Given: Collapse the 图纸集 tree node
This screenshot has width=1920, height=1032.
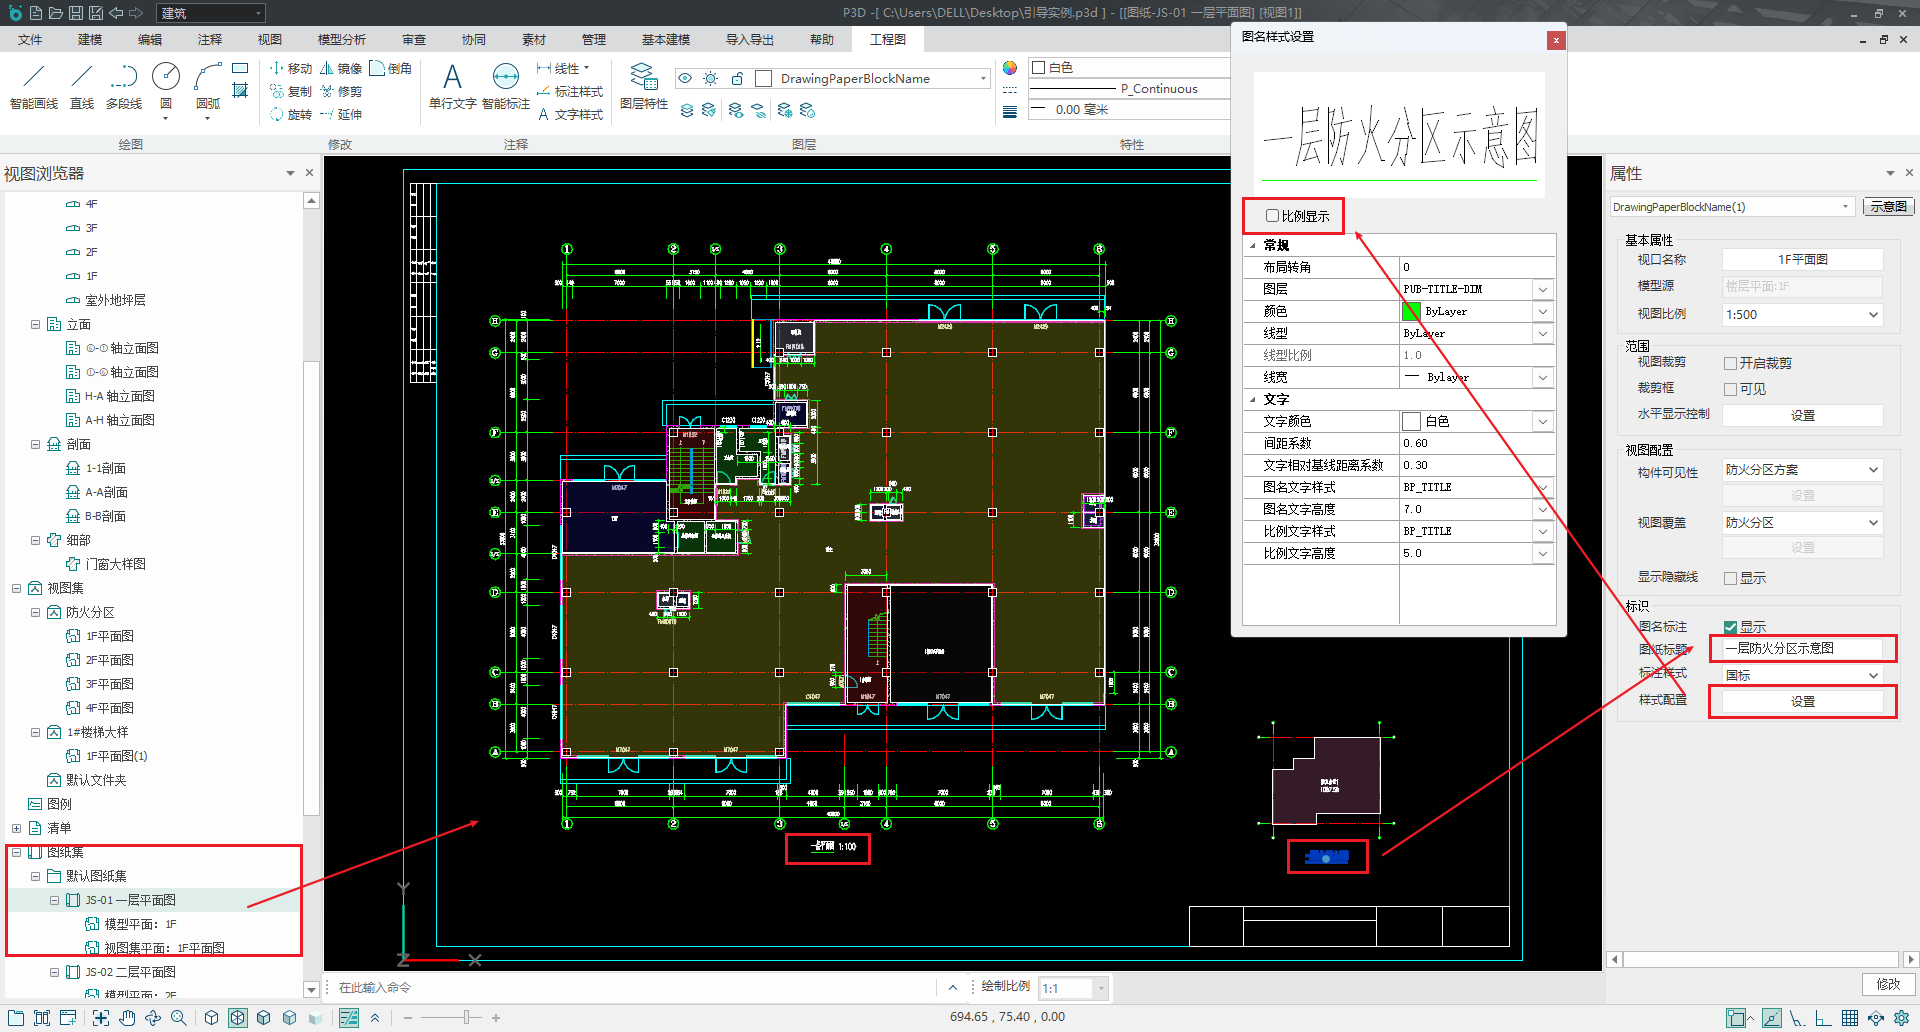Looking at the screenshot, I should (16, 852).
